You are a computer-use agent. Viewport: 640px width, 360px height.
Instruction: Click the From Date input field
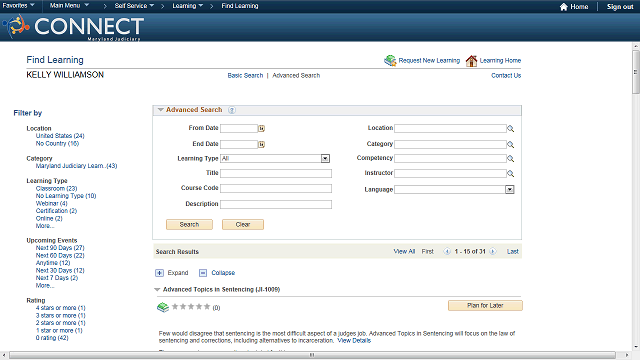click(239, 128)
